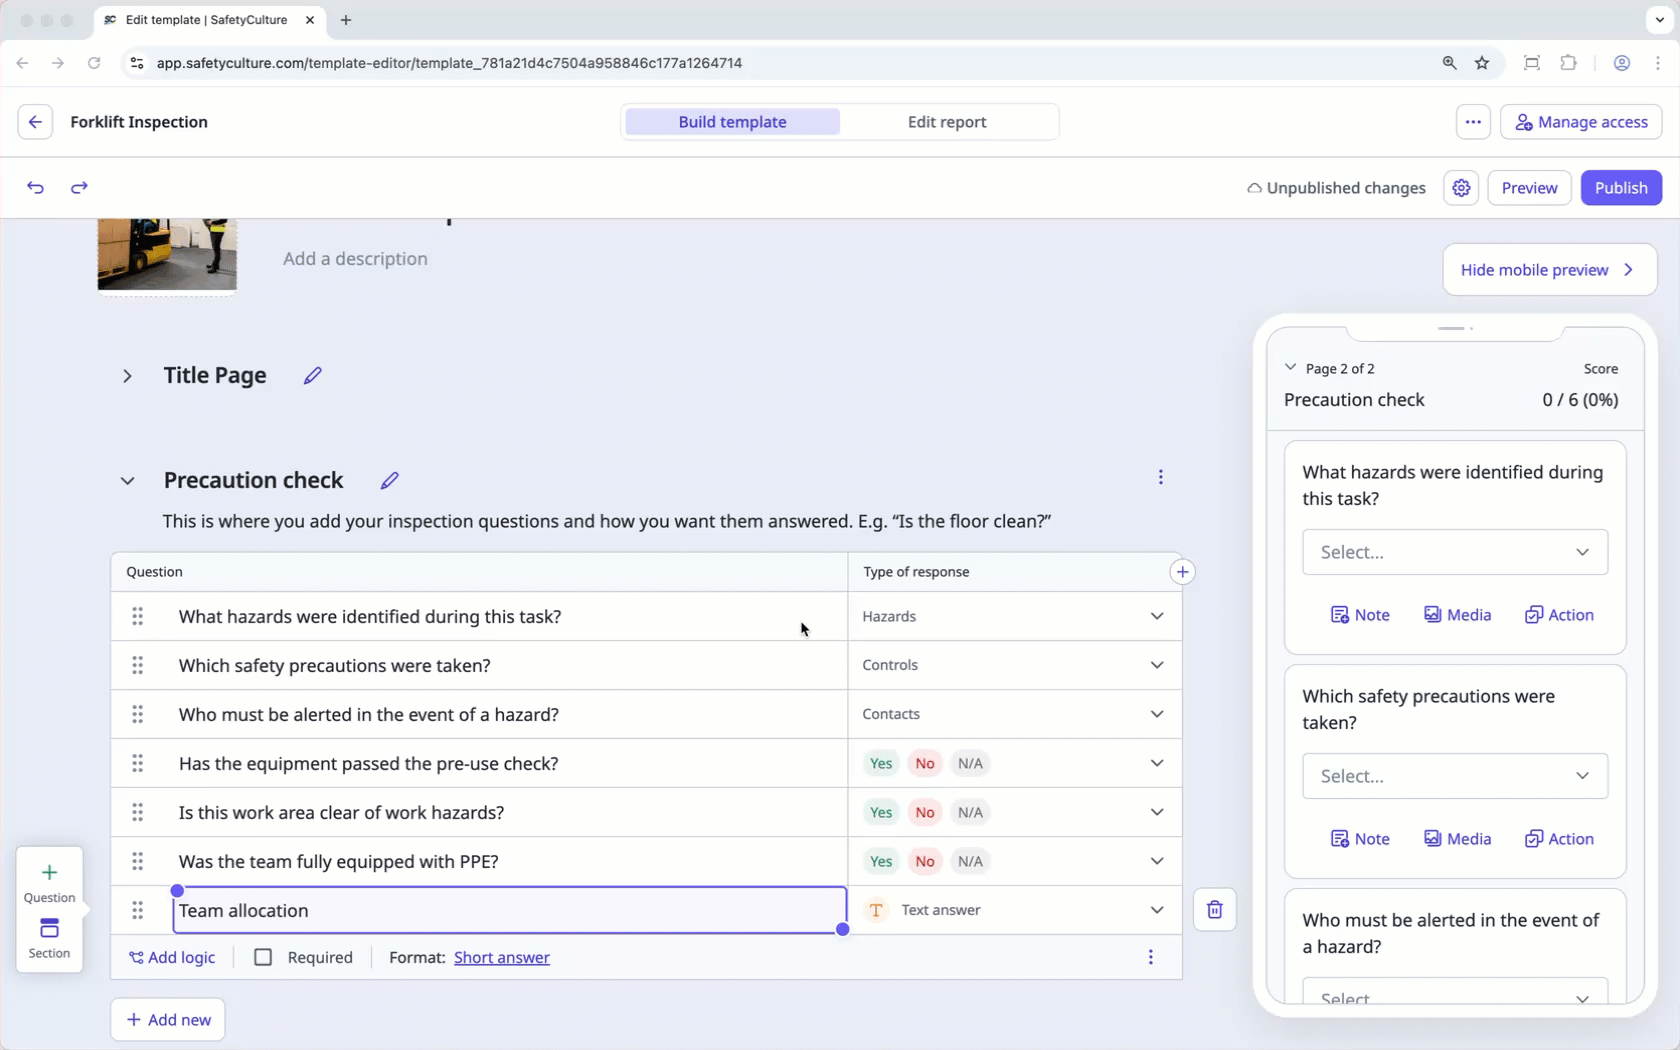1680x1050 pixels.
Task: Click the Team allocation question text field
Action: (x=510, y=911)
